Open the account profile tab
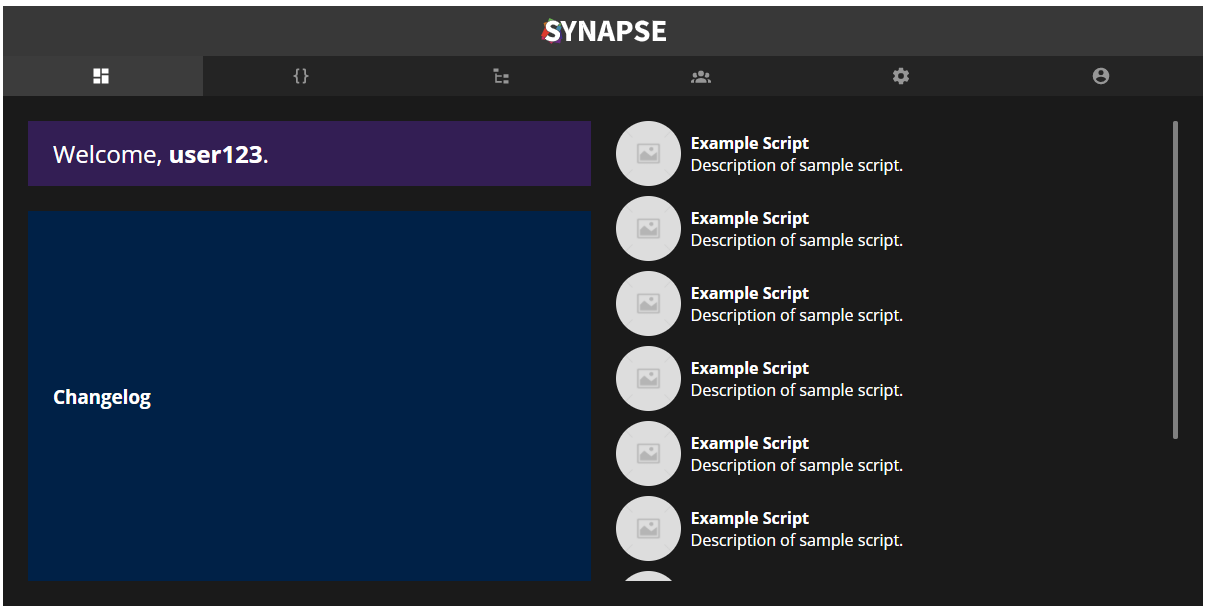Screen dimensions: 1210x610 click(1101, 76)
